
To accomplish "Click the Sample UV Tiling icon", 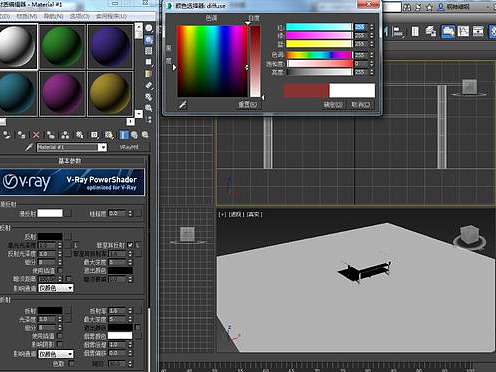I will point(149,62).
